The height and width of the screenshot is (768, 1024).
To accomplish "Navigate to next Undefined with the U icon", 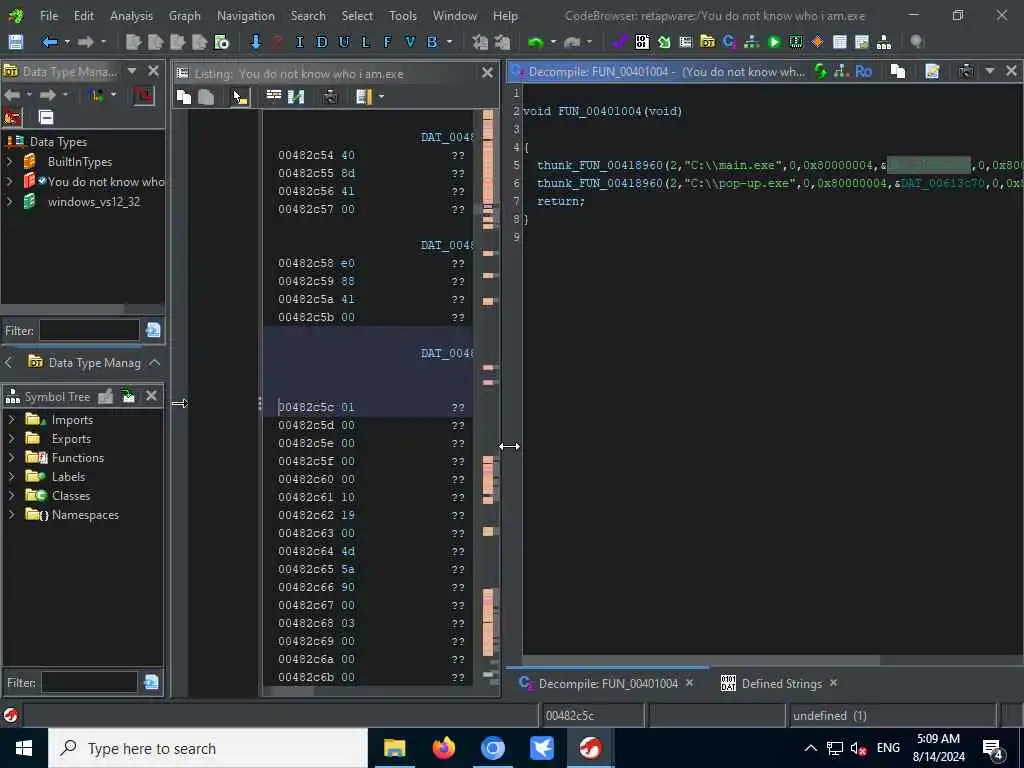I will (344, 42).
